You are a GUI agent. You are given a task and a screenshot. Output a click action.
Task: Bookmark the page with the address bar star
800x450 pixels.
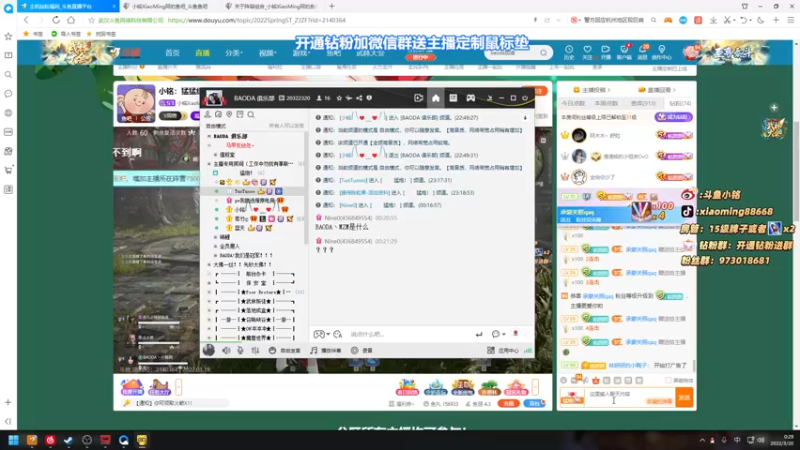tap(91, 20)
